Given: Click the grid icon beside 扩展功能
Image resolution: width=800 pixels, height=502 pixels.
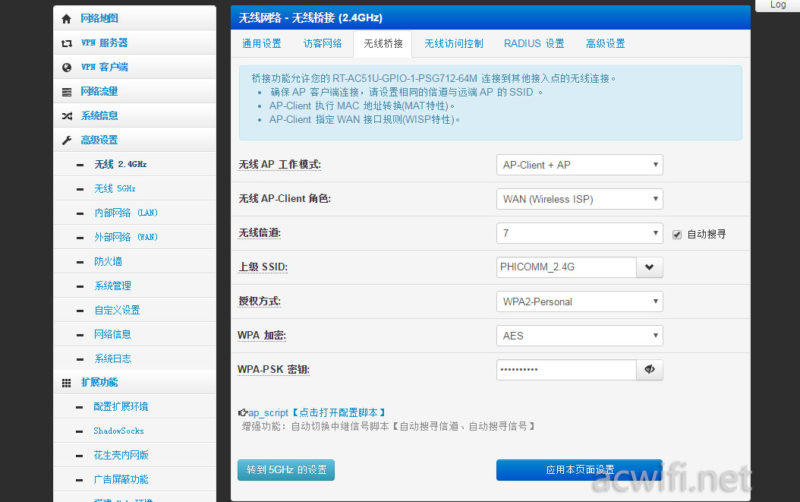Looking at the screenshot, I should 66,383.
